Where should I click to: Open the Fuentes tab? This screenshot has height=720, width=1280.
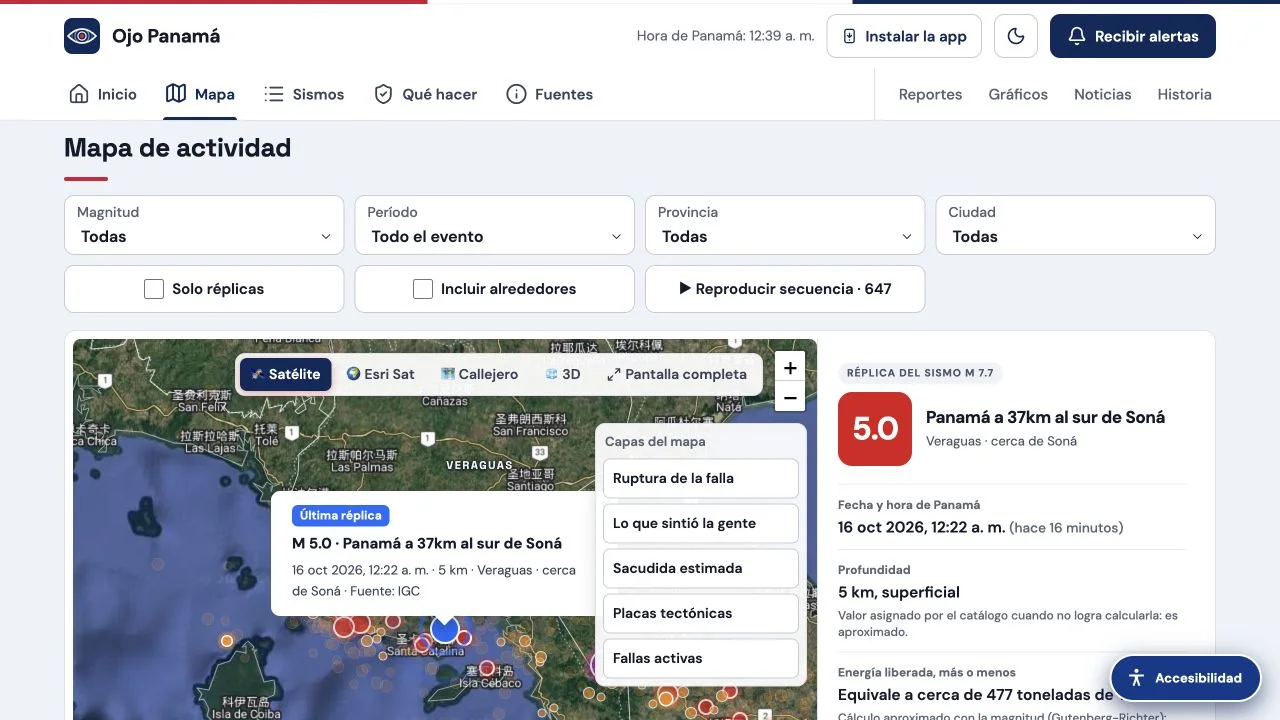549,94
